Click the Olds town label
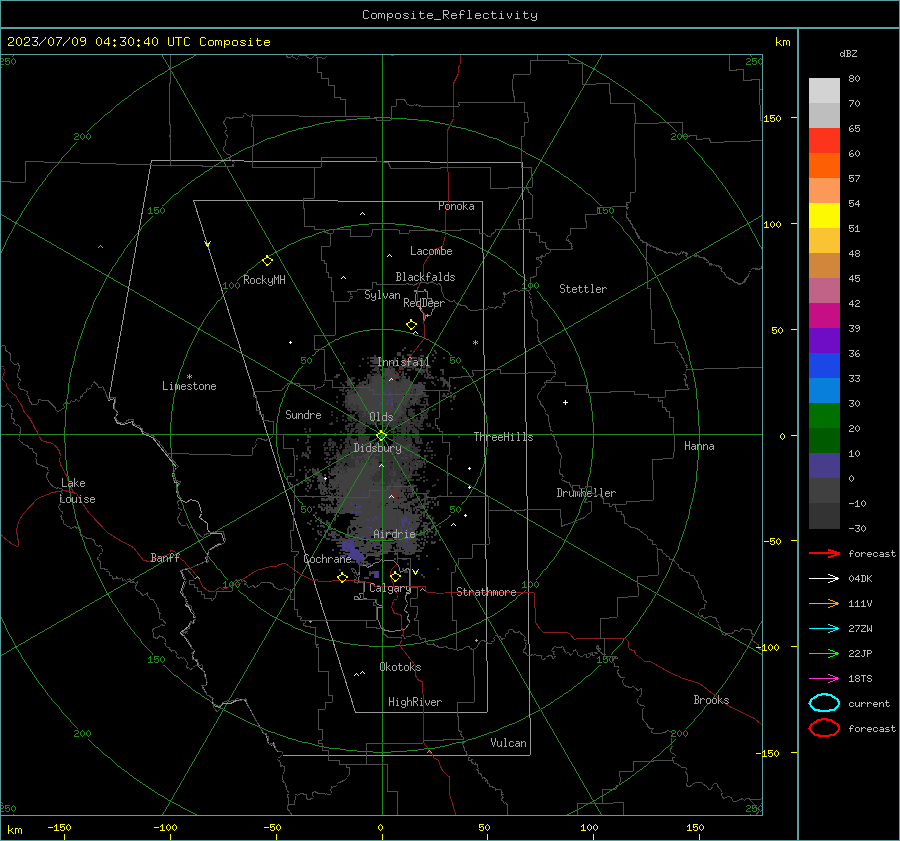Viewport: 900px width, 841px height. [x=381, y=417]
